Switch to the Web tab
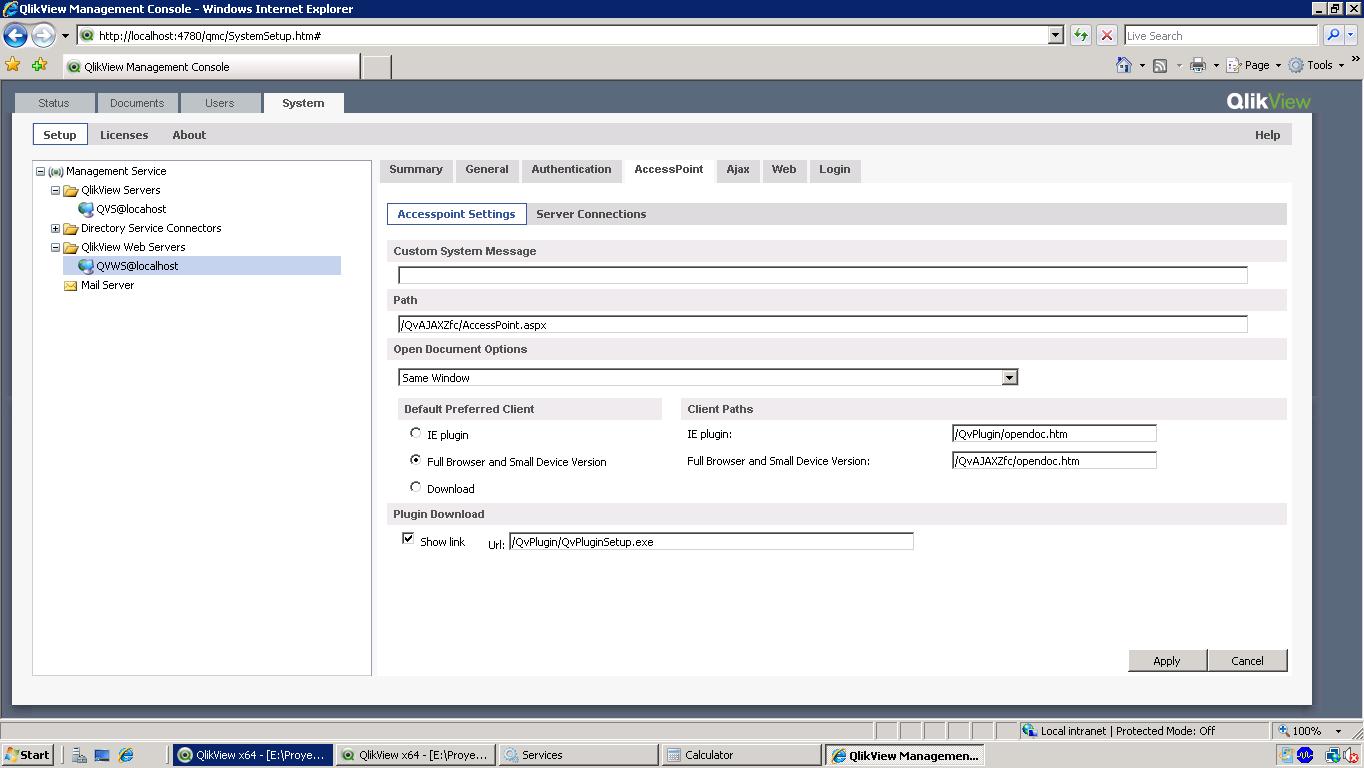1364x768 pixels. coord(784,169)
